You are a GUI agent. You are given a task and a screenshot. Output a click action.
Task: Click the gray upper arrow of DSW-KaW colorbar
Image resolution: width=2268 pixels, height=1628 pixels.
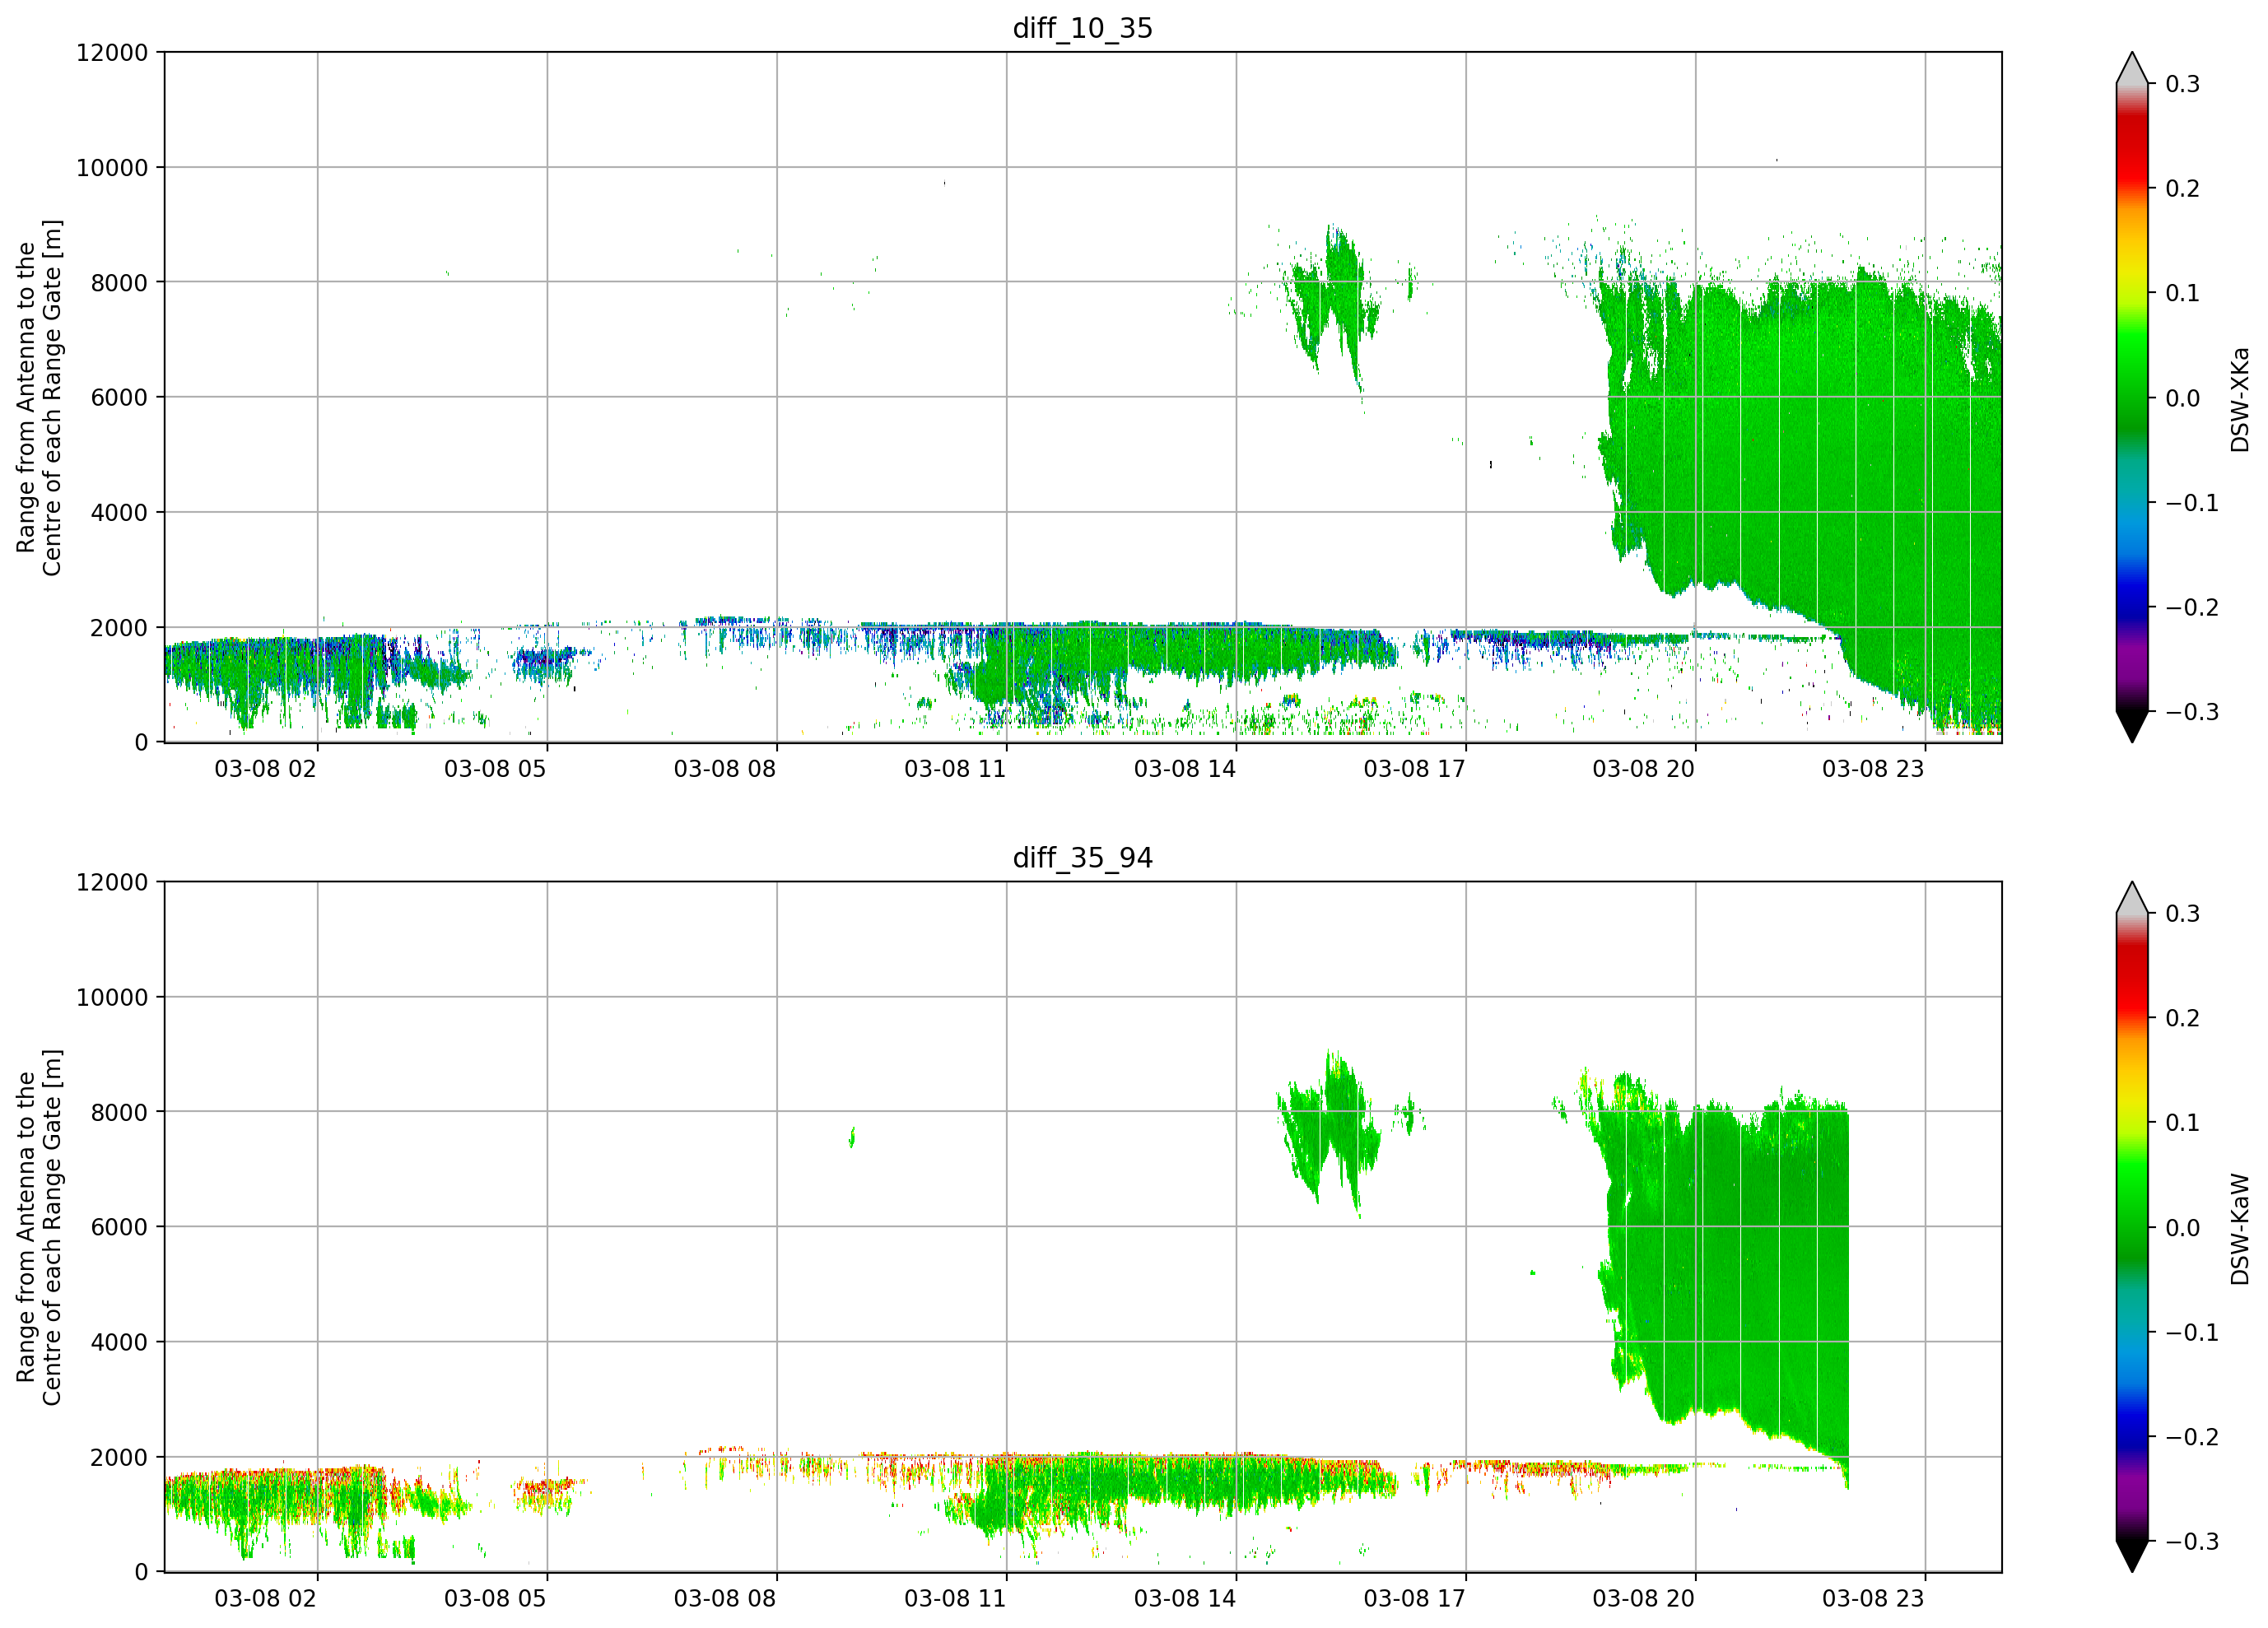(x=2132, y=900)
